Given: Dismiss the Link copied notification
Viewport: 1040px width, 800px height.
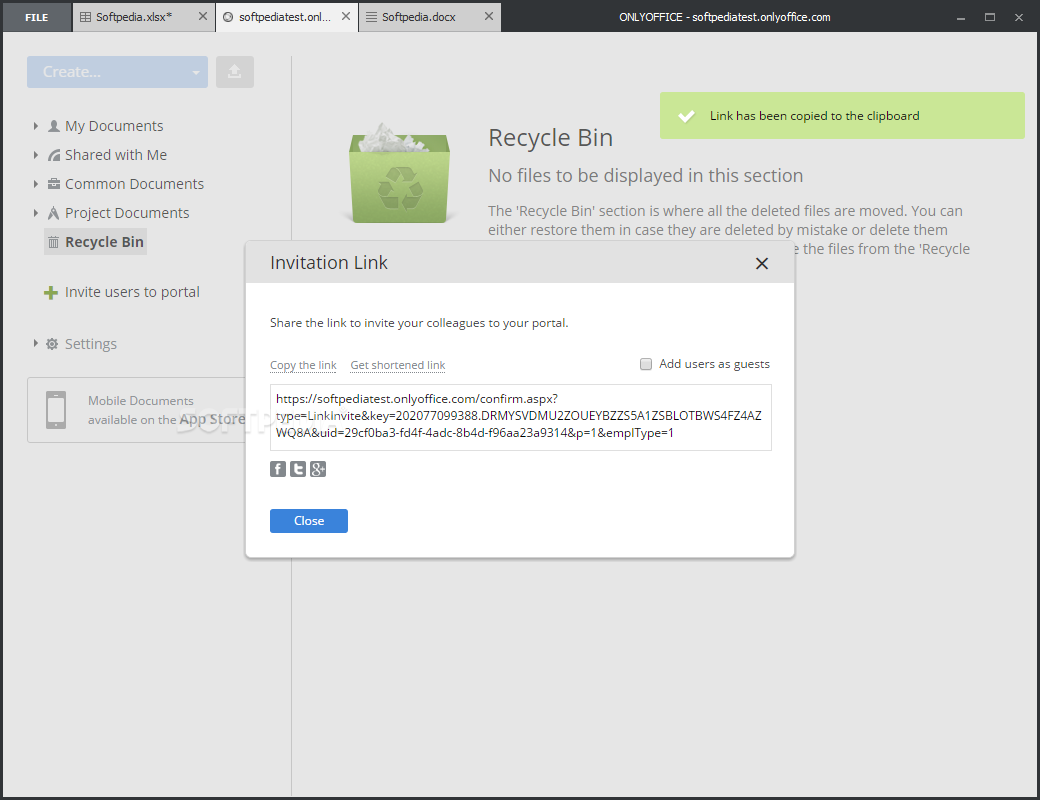Looking at the screenshot, I should 842,115.
